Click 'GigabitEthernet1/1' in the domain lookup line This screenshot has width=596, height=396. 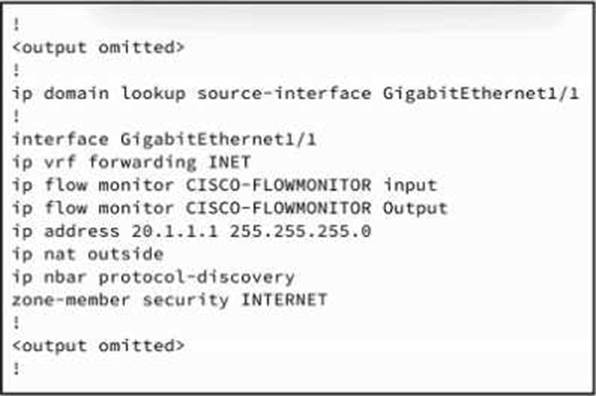(481, 93)
